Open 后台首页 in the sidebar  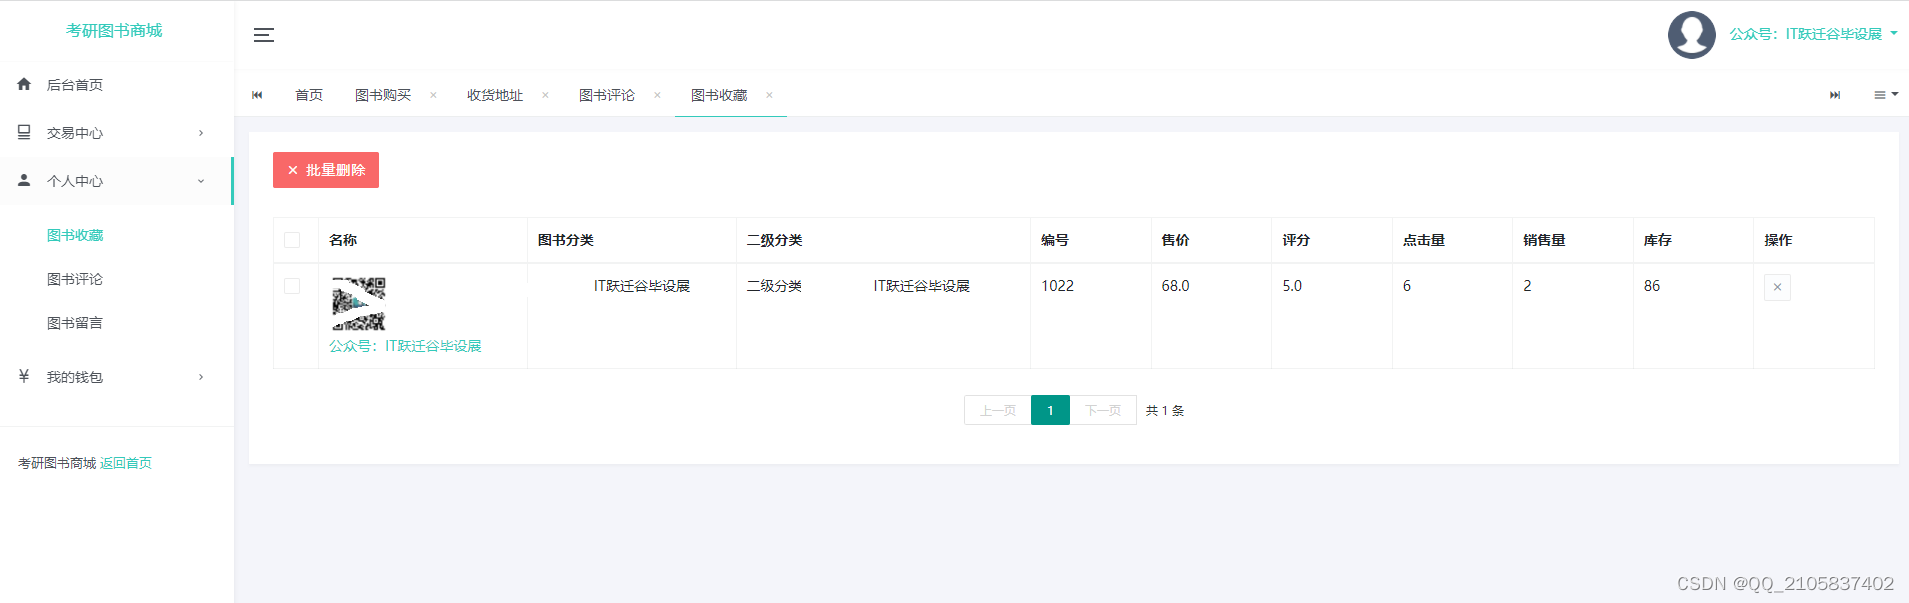pyautogui.click(x=75, y=85)
